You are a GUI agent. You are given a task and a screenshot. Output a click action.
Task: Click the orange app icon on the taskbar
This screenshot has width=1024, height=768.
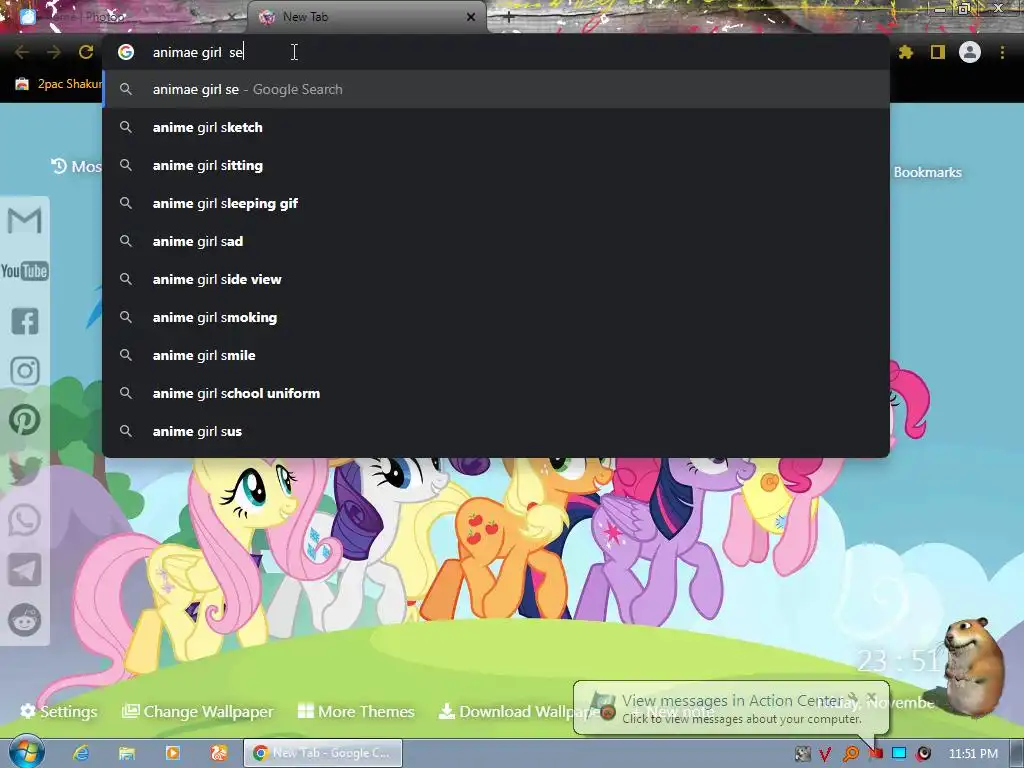tap(219, 753)
